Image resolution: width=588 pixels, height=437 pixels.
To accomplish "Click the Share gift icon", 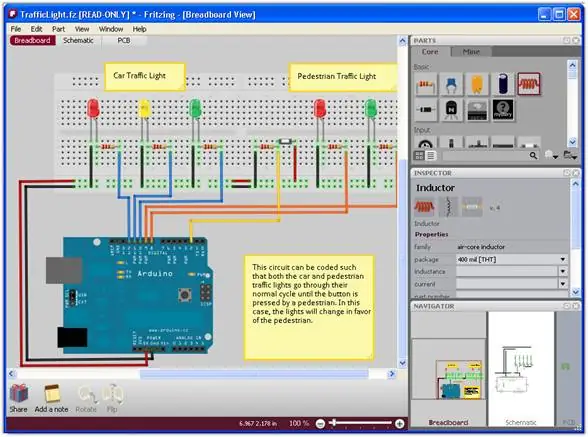I will click(18, 394).
